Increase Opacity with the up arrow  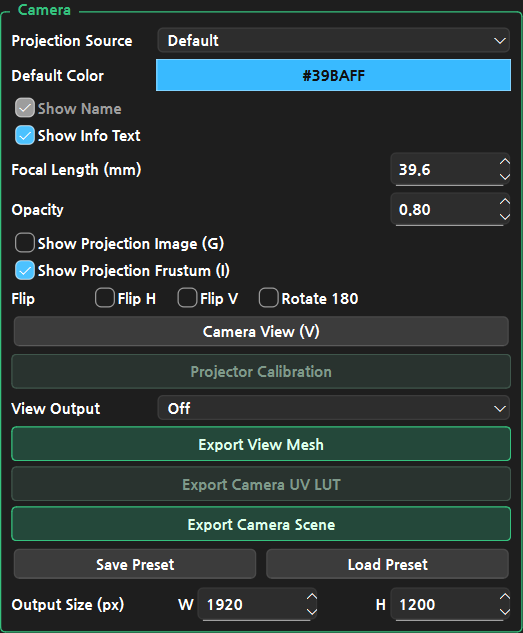[504, 202]
